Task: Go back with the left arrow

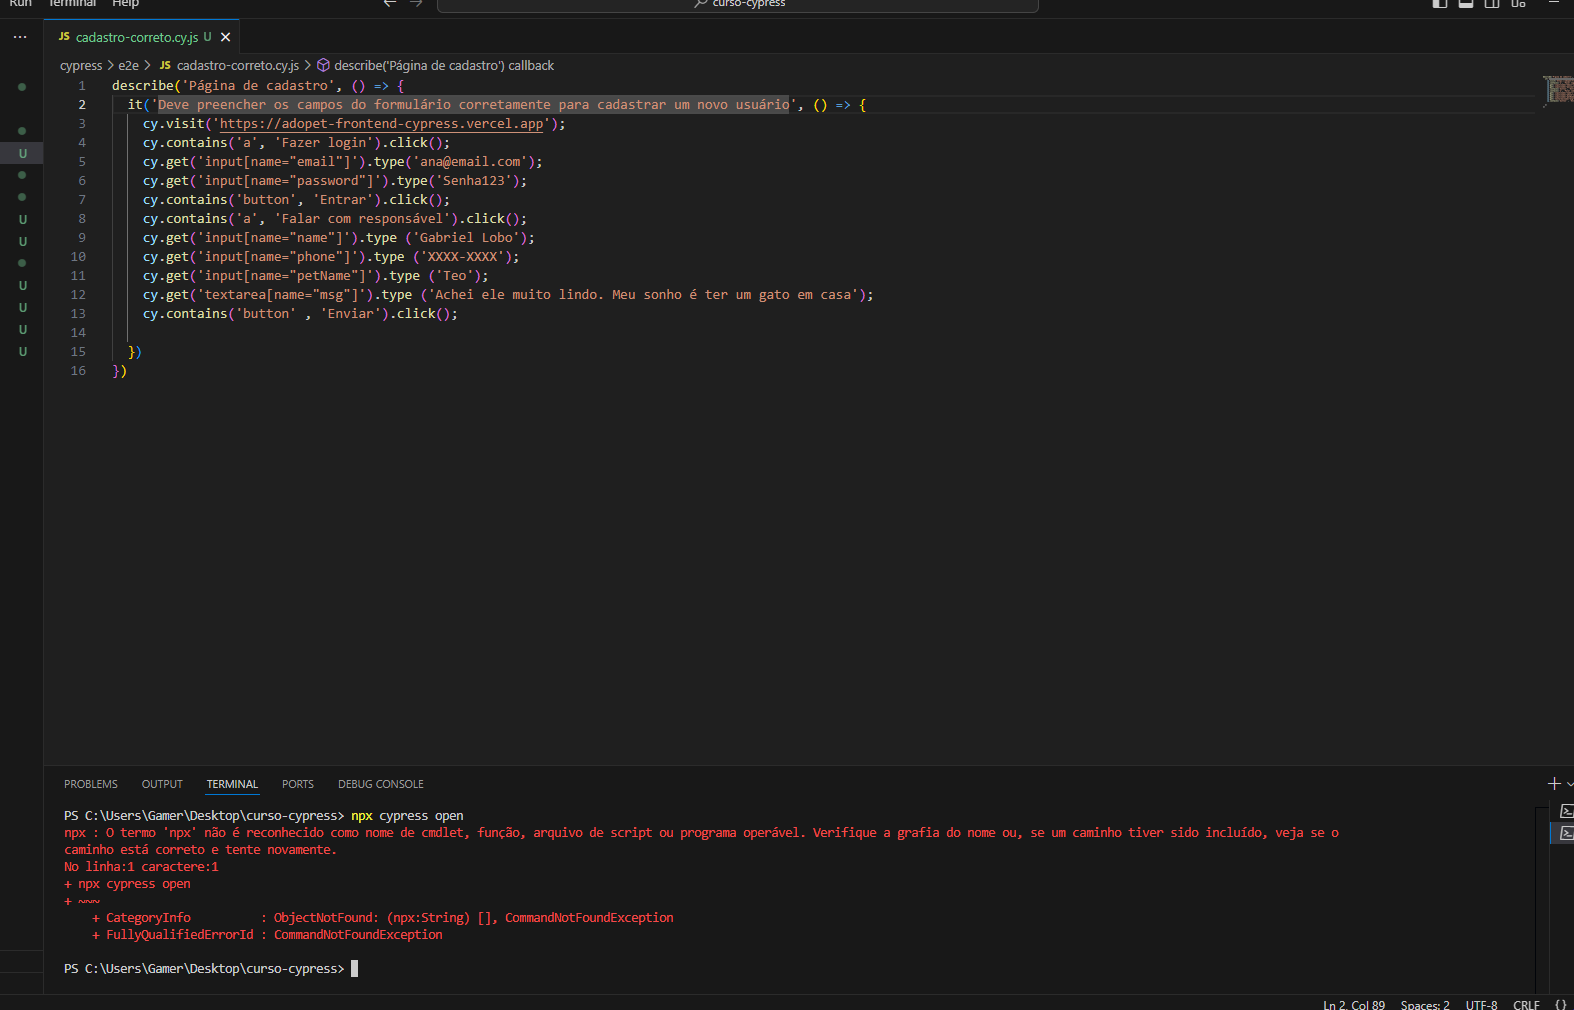Action: tap(390, 4)
